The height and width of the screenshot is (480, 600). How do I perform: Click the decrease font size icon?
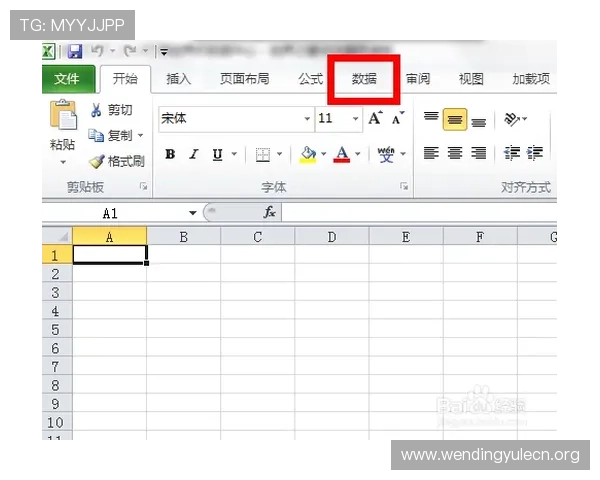click(398, 118)
